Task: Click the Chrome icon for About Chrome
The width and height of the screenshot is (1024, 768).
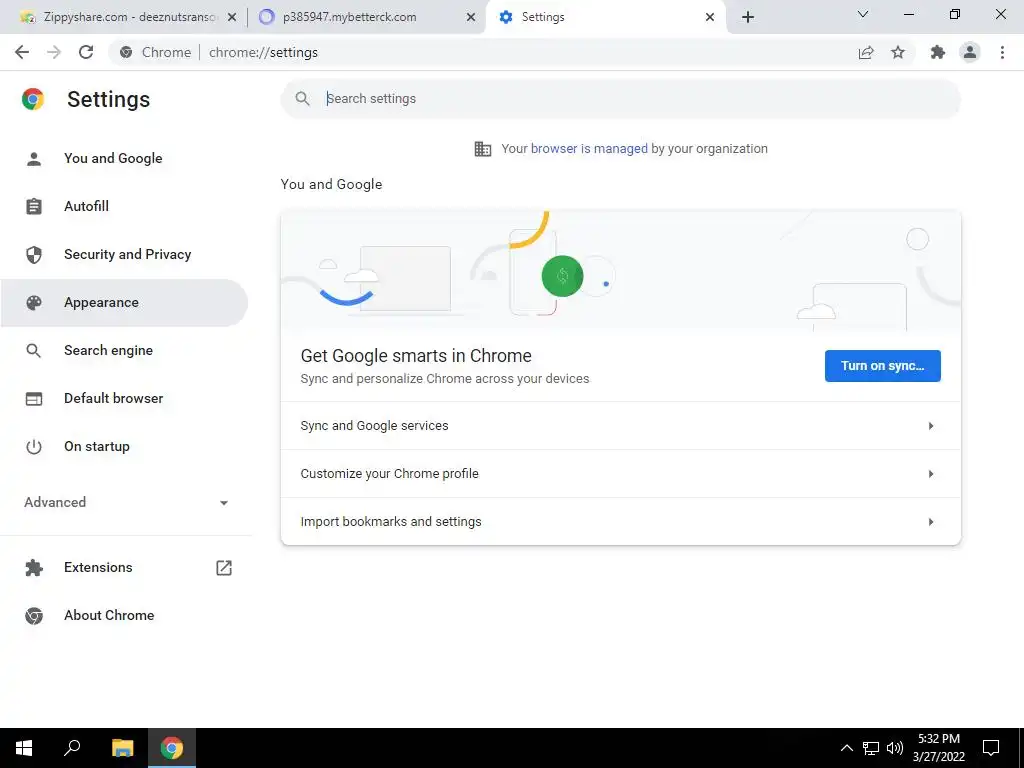Action: tap(34, 616)
